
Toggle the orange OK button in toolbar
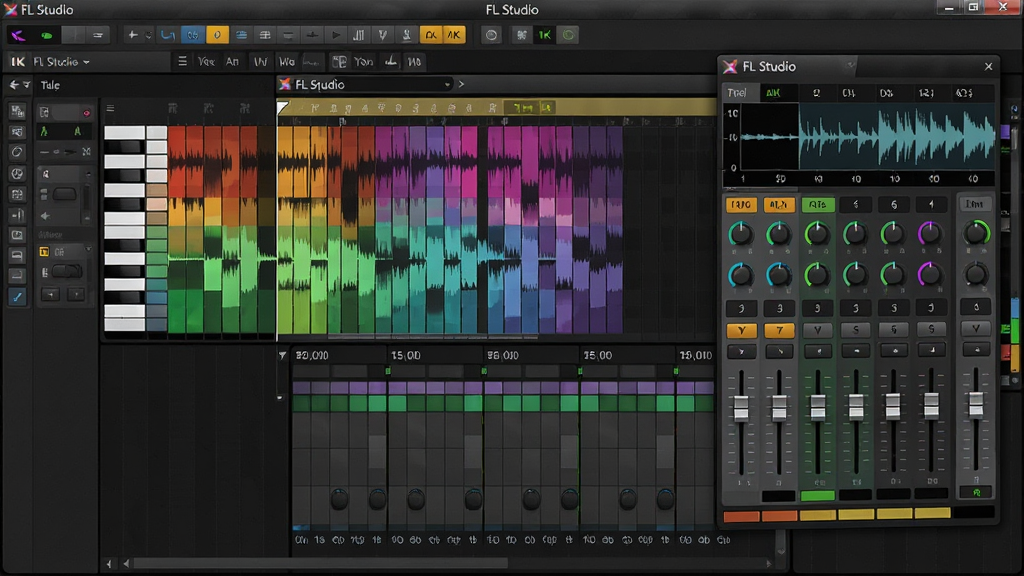[x=430, y=35]
